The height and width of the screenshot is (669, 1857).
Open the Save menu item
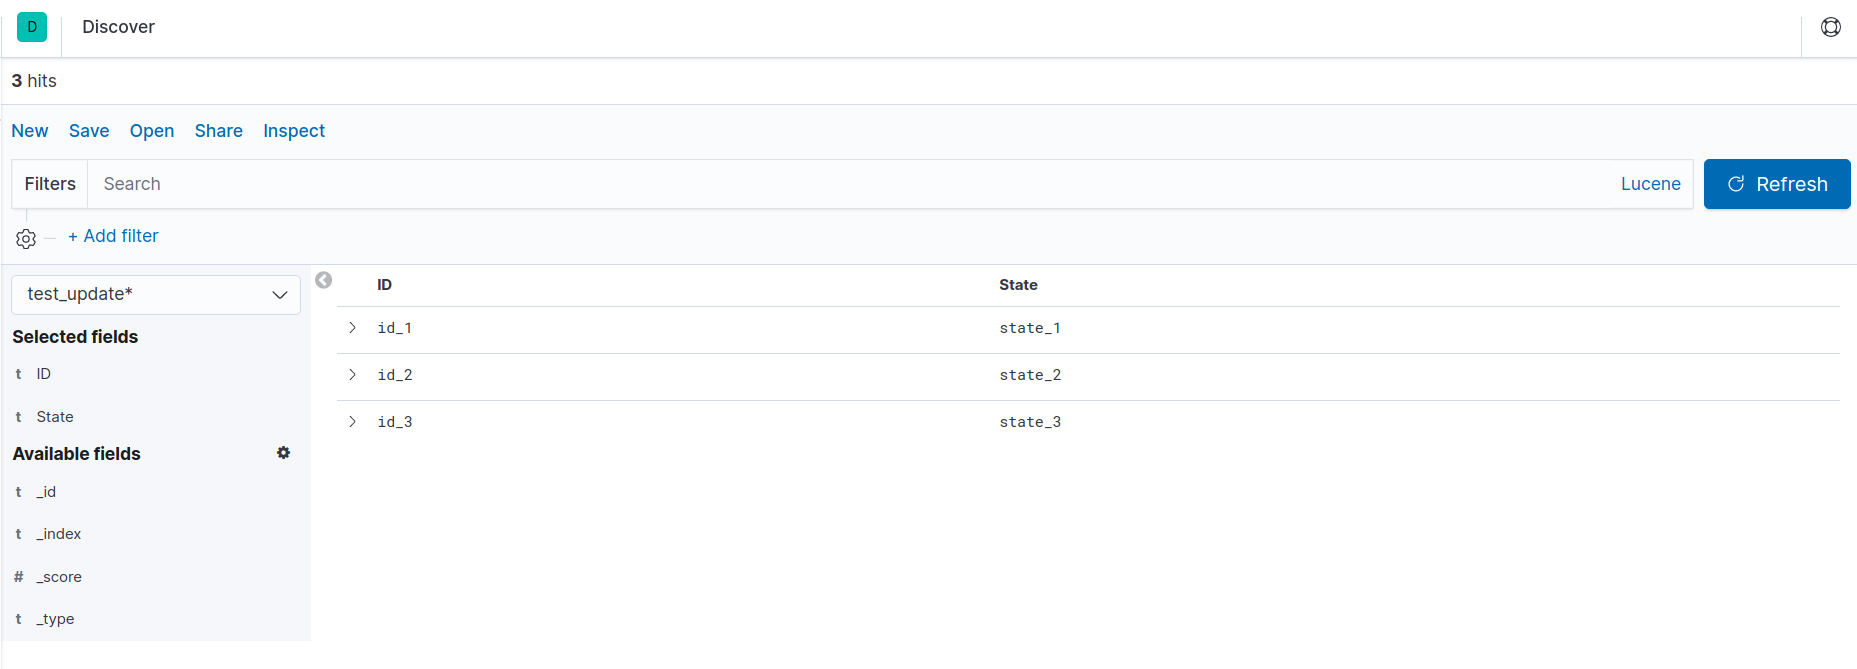point(89,131)
